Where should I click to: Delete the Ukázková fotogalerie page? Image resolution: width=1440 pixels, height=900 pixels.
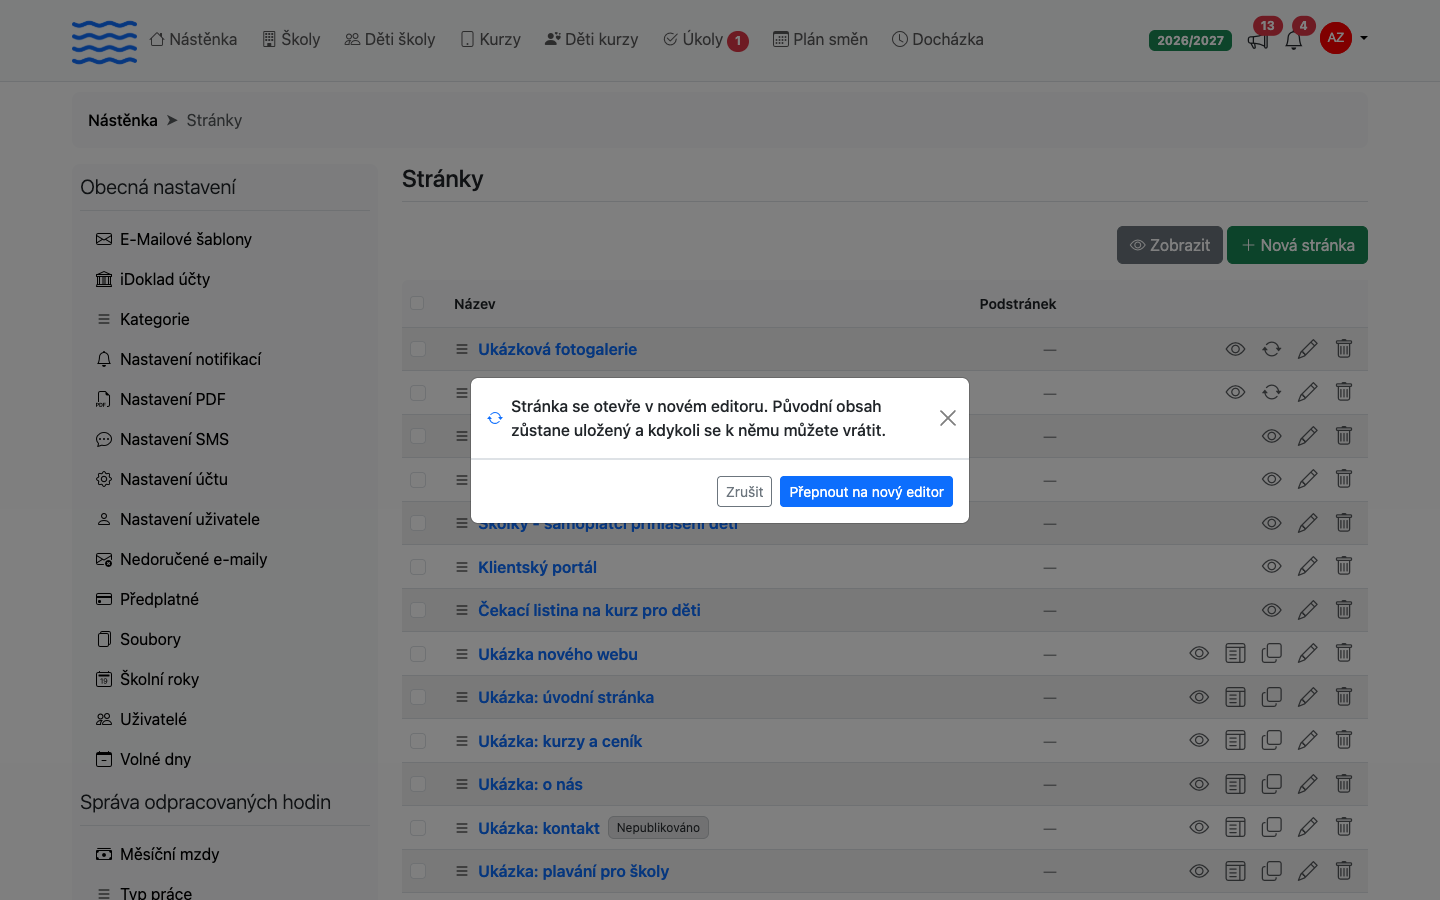(1344, 349)
